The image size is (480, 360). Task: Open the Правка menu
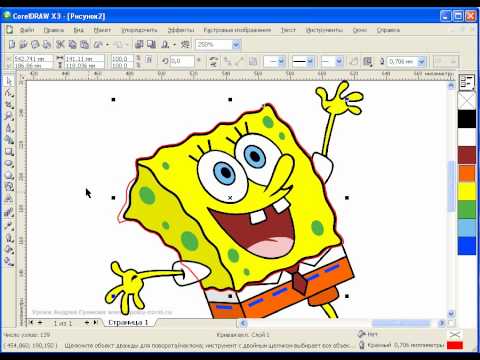pyautogui.click(x=54, y=30)
